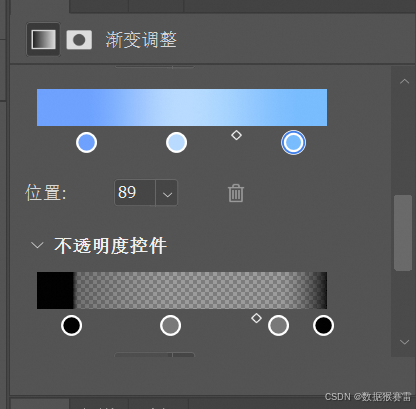Collapse the 不透明度控件 section
416x409 pixels.
37,245
